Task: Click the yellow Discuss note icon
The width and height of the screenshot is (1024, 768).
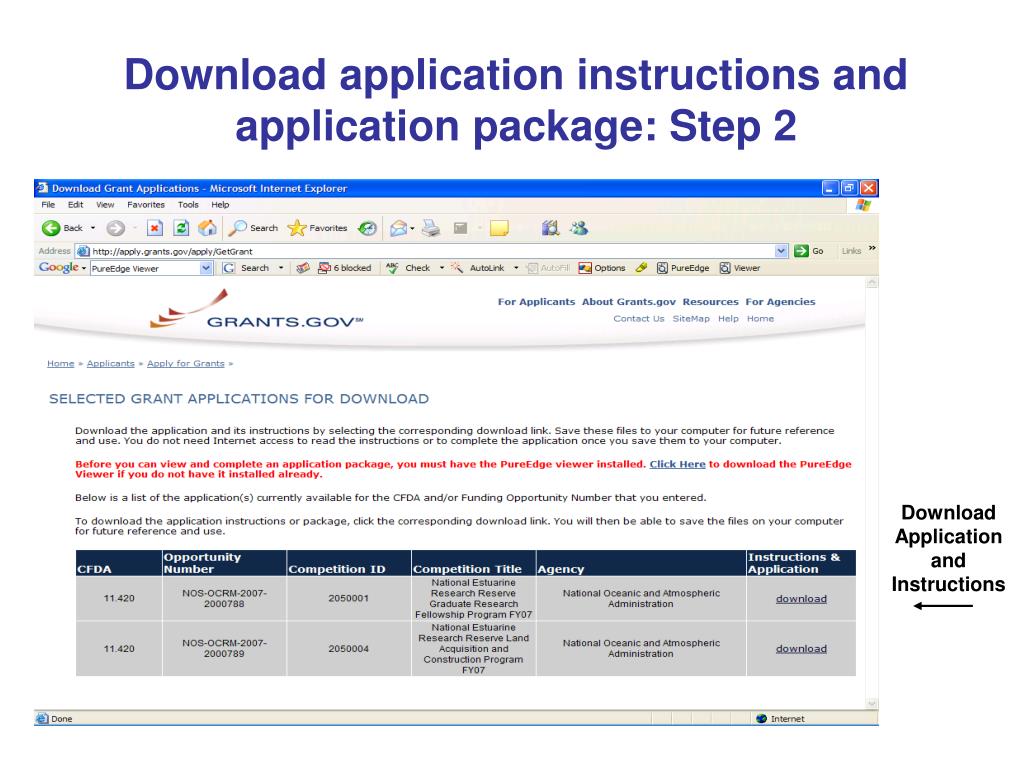Action: pyautogui.click(x=499, y=228)
